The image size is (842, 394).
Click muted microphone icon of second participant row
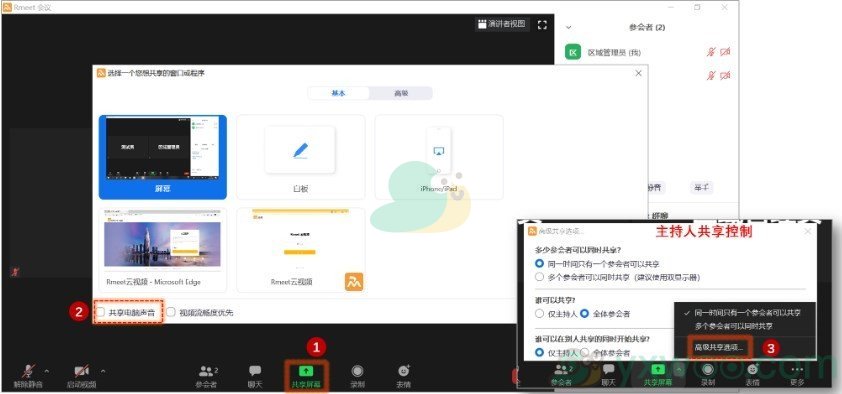coord(711,75)
